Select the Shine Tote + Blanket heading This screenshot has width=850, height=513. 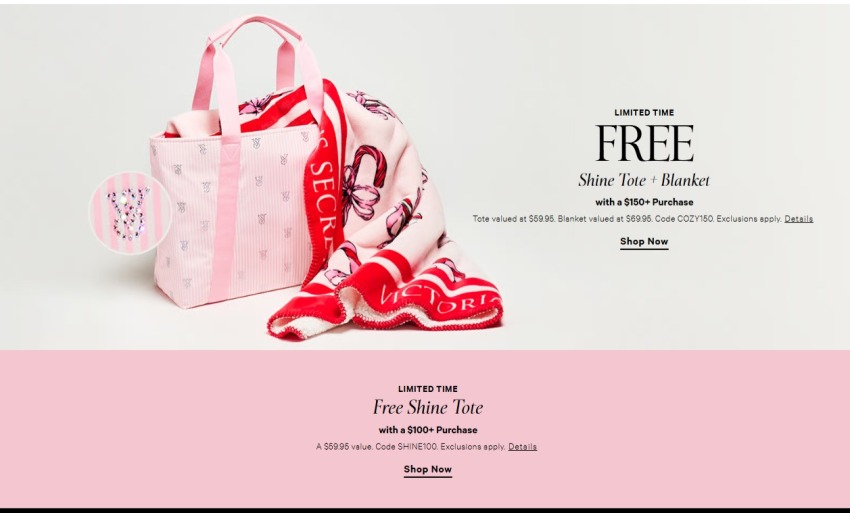point(644,180)
